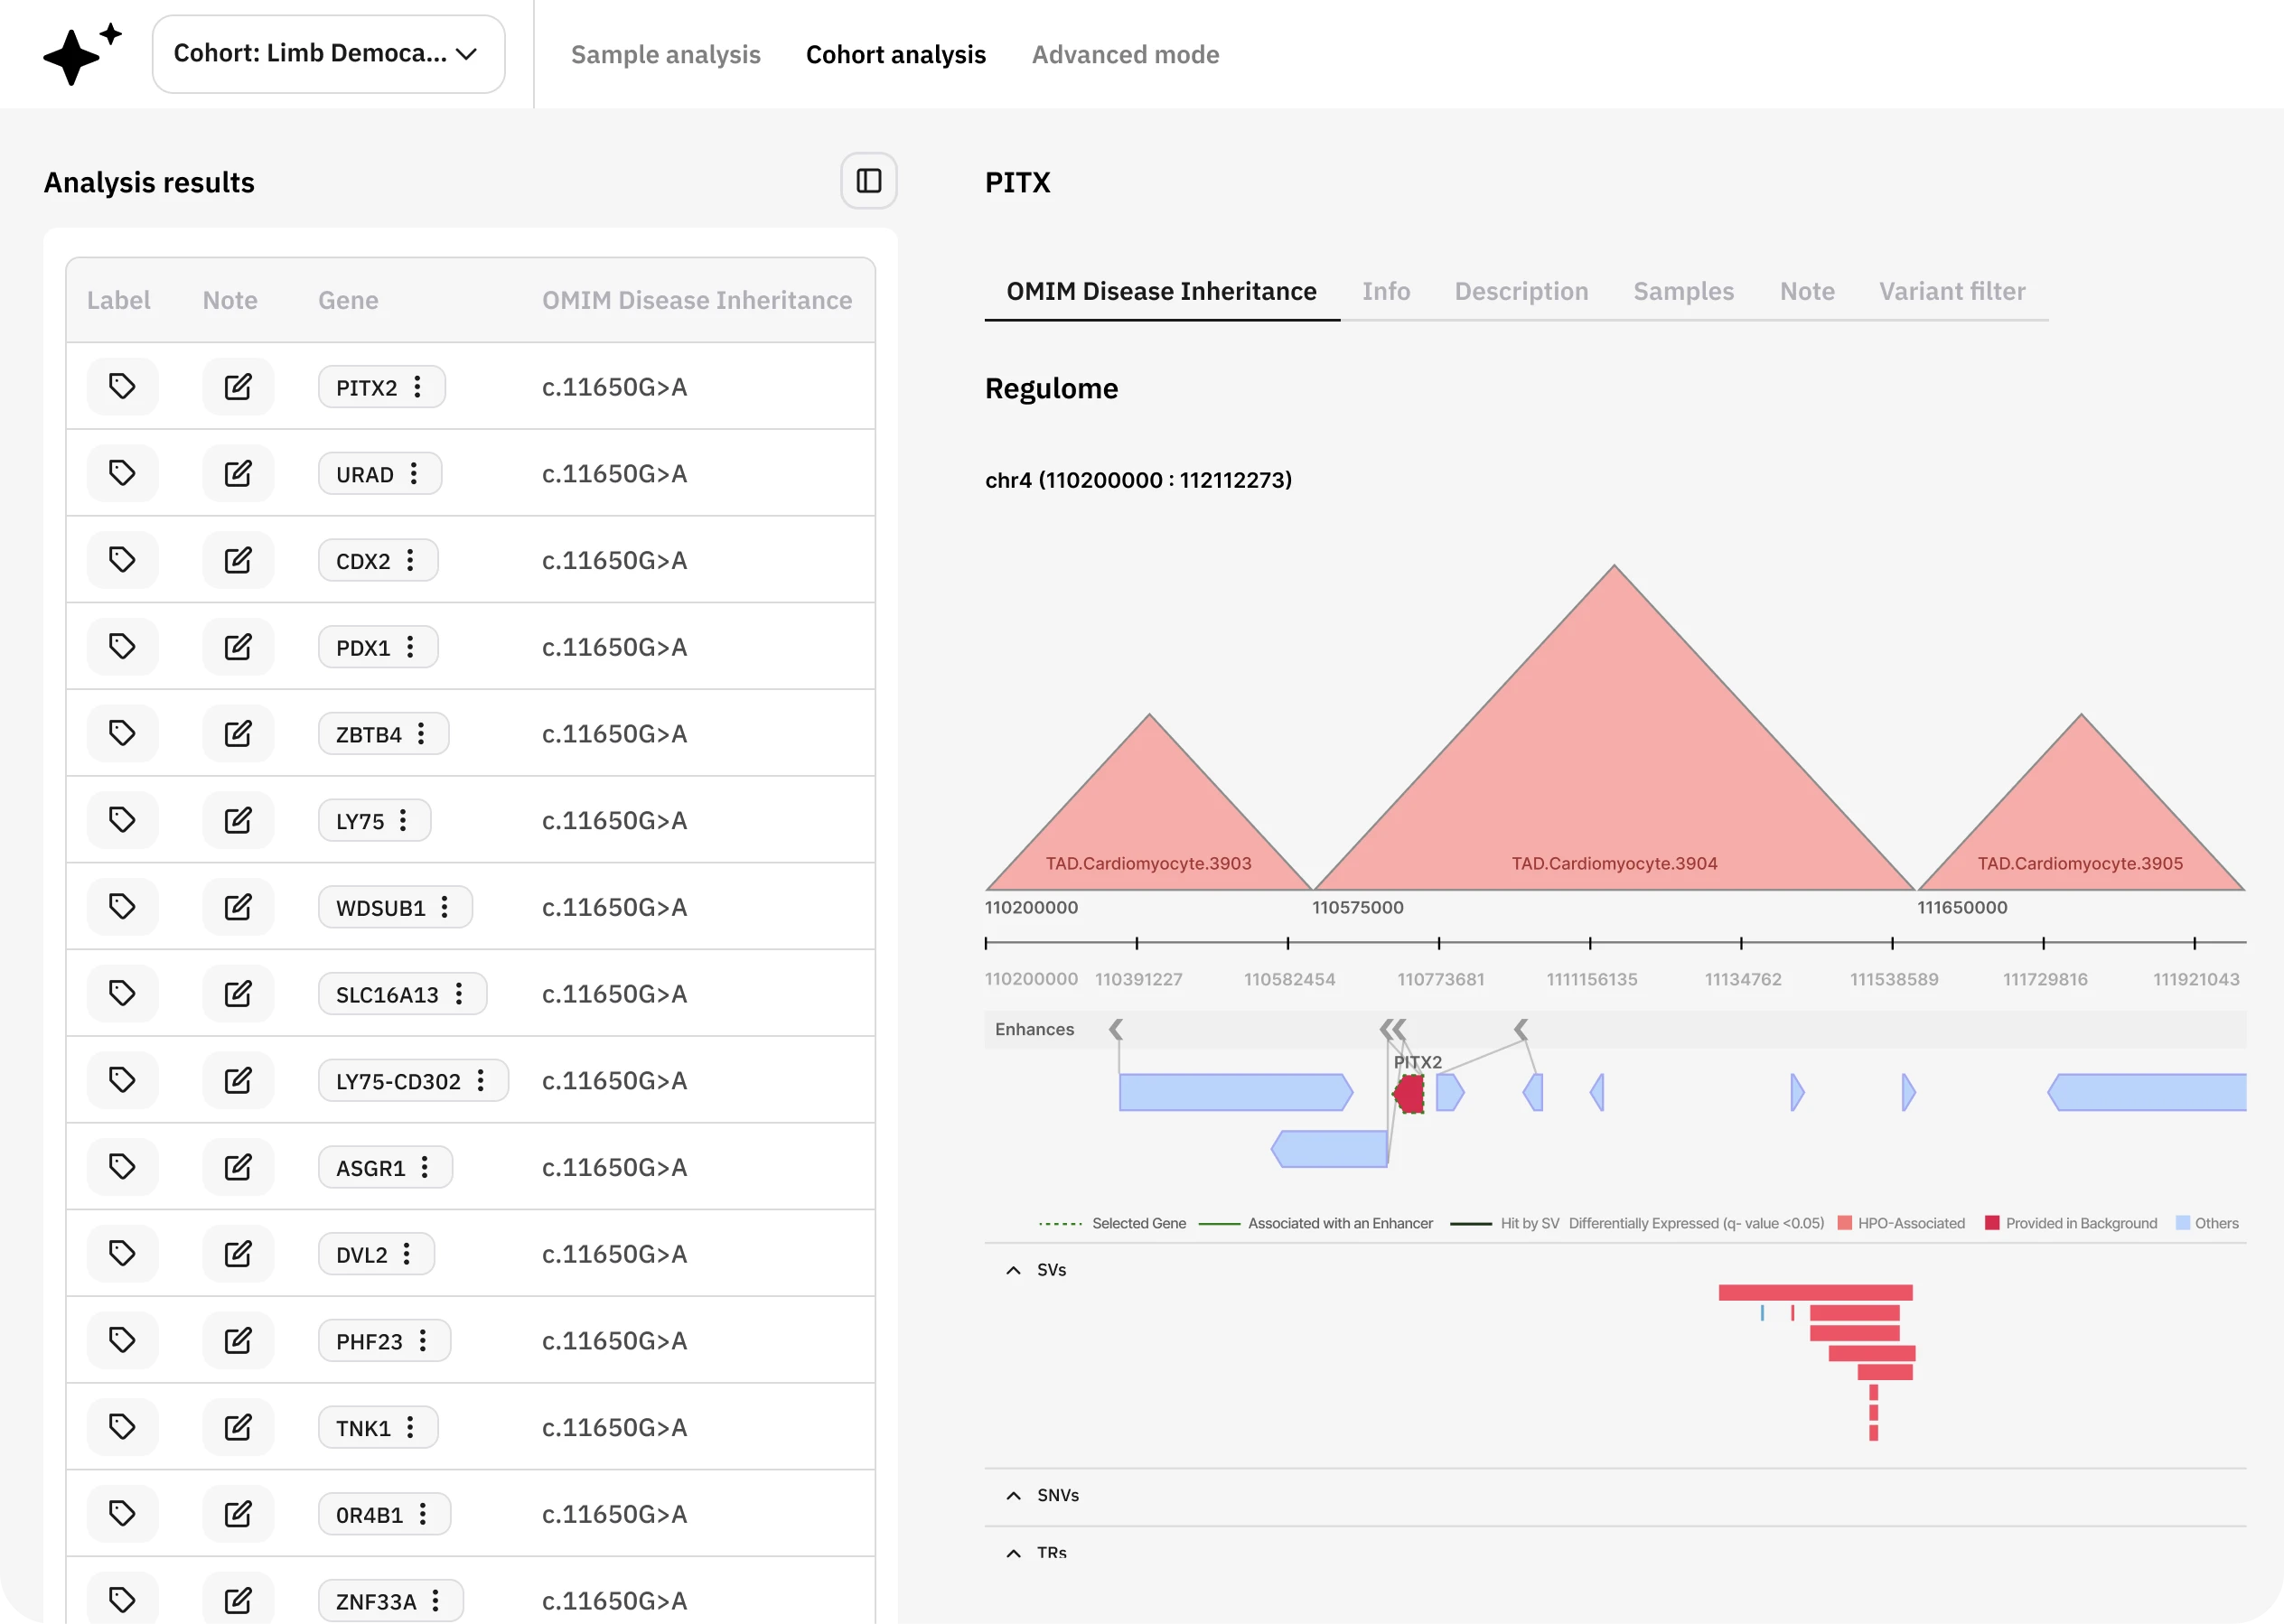Click the label tag icon for LY75

[x=122, y=820]
